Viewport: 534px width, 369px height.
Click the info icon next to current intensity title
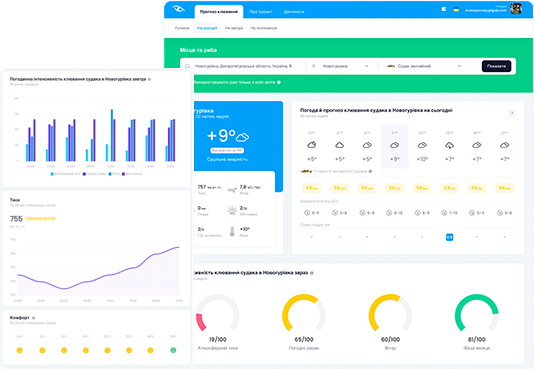point(312,273)
